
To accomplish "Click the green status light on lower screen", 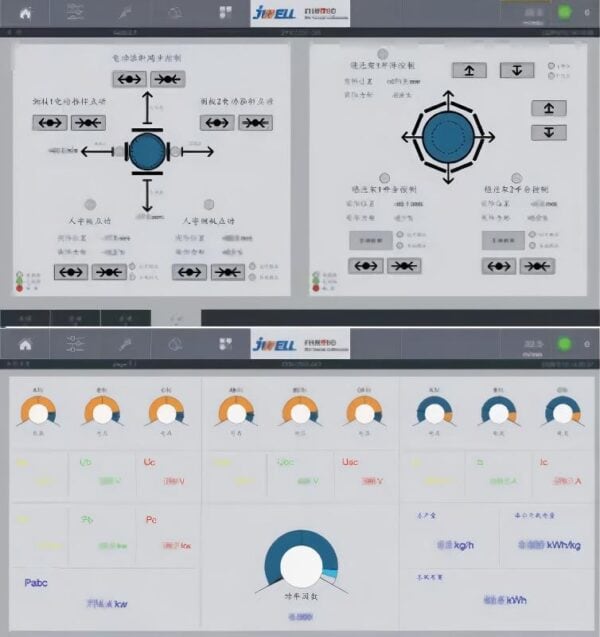I will point(564,344).
